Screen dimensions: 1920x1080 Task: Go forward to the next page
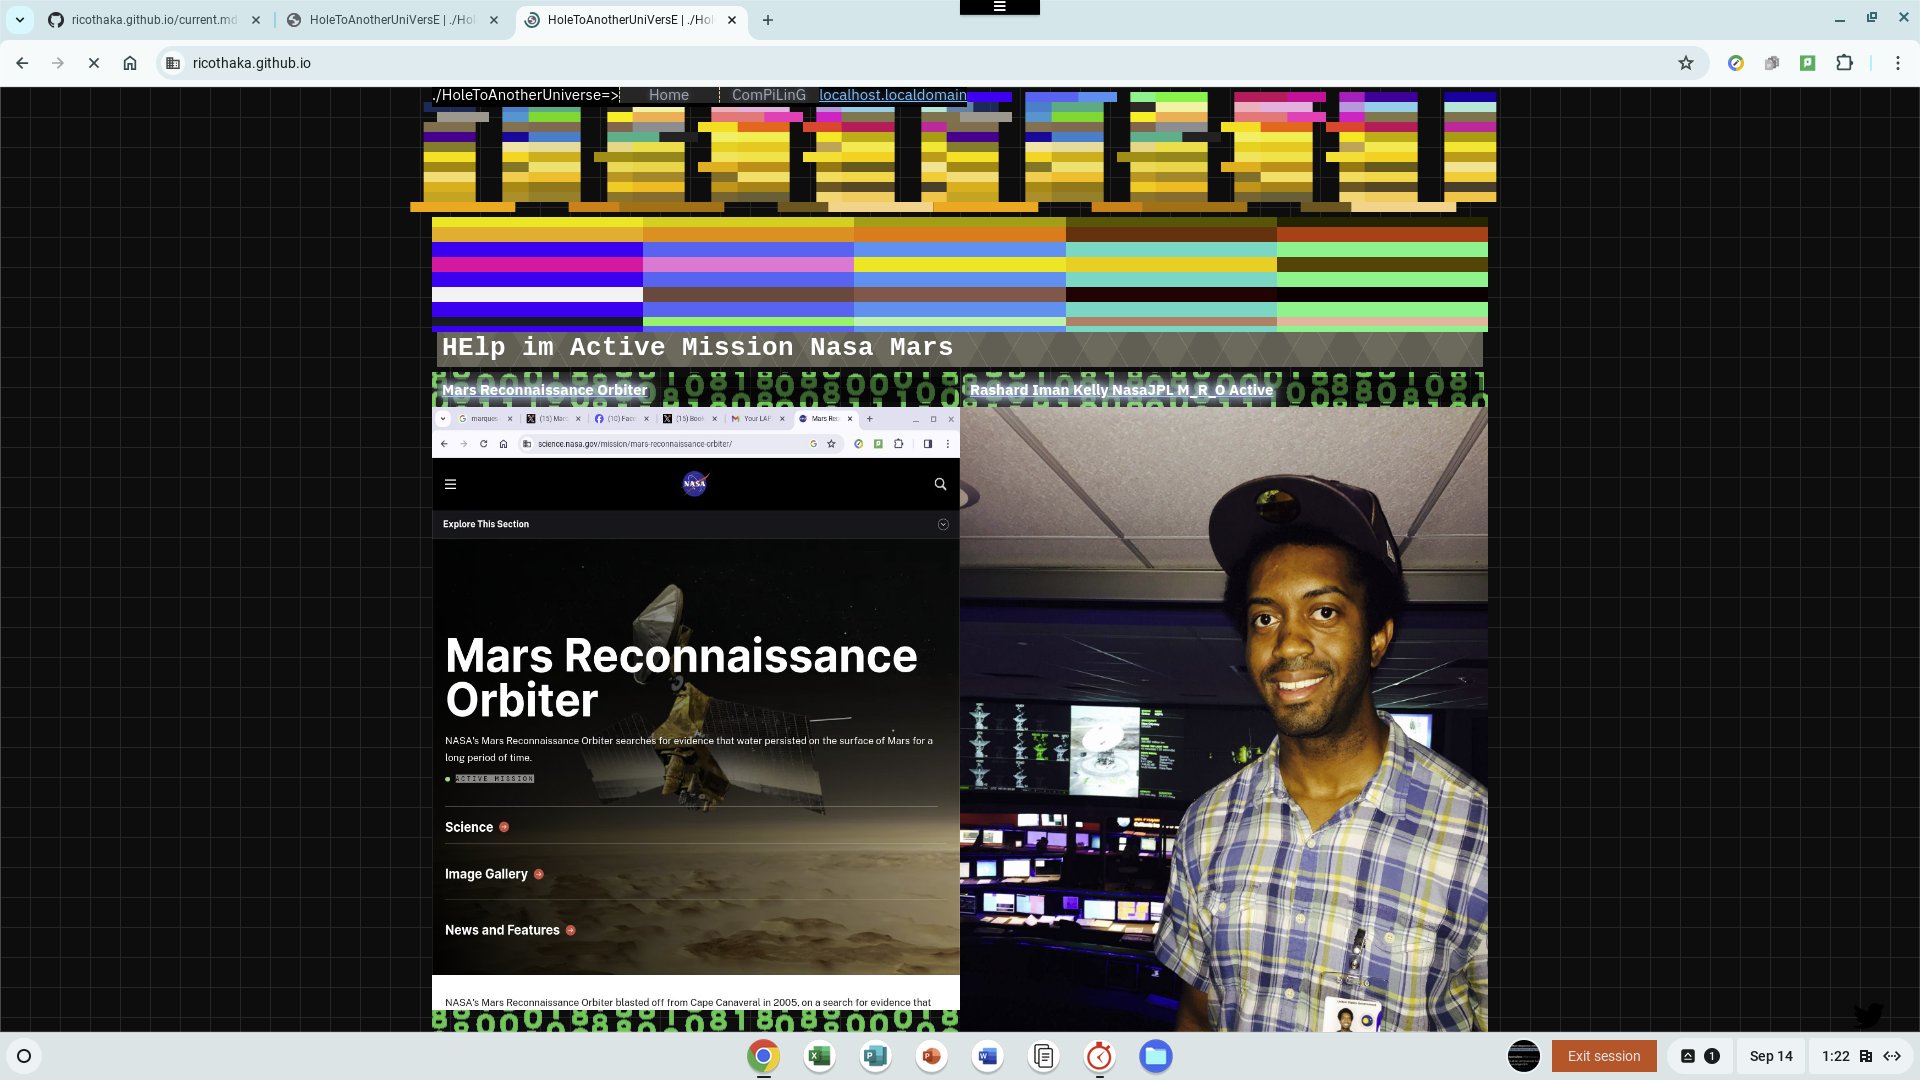[58, 63]
